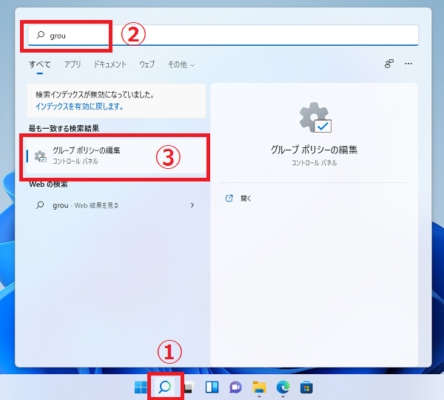Click the Search icon in the taskbar
Image resolution: width=444 pixels, height=400 pixels.
click(165, 387)
